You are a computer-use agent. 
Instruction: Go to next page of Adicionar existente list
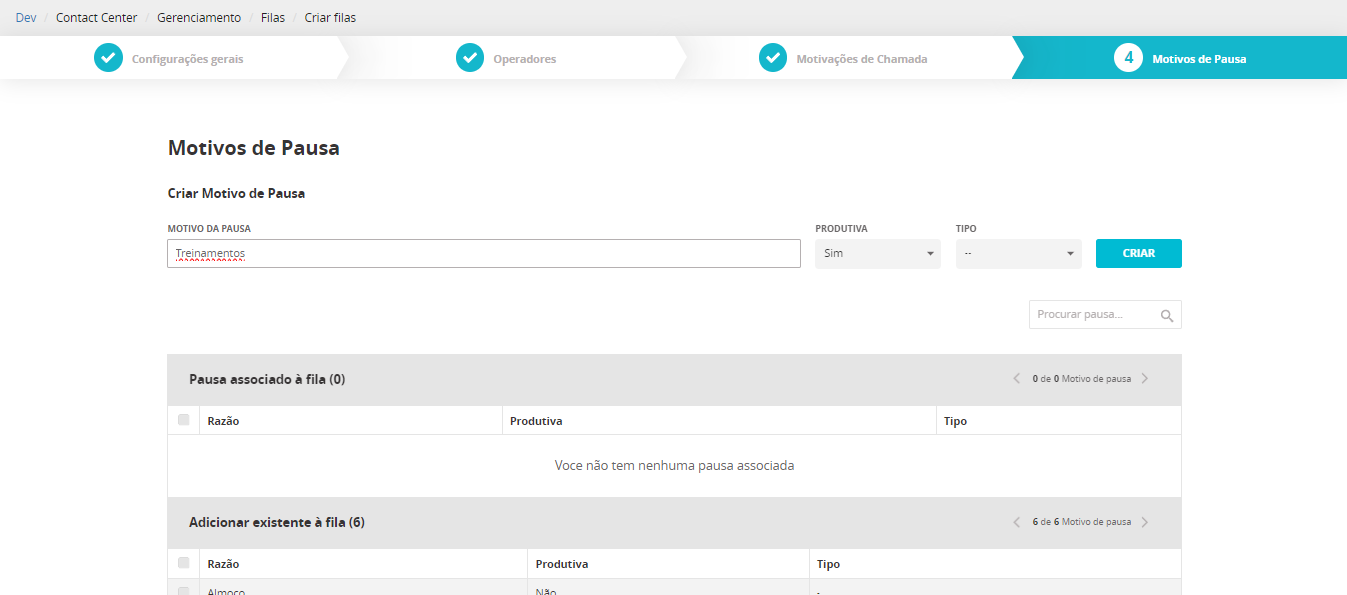(x=1145, y=522)
